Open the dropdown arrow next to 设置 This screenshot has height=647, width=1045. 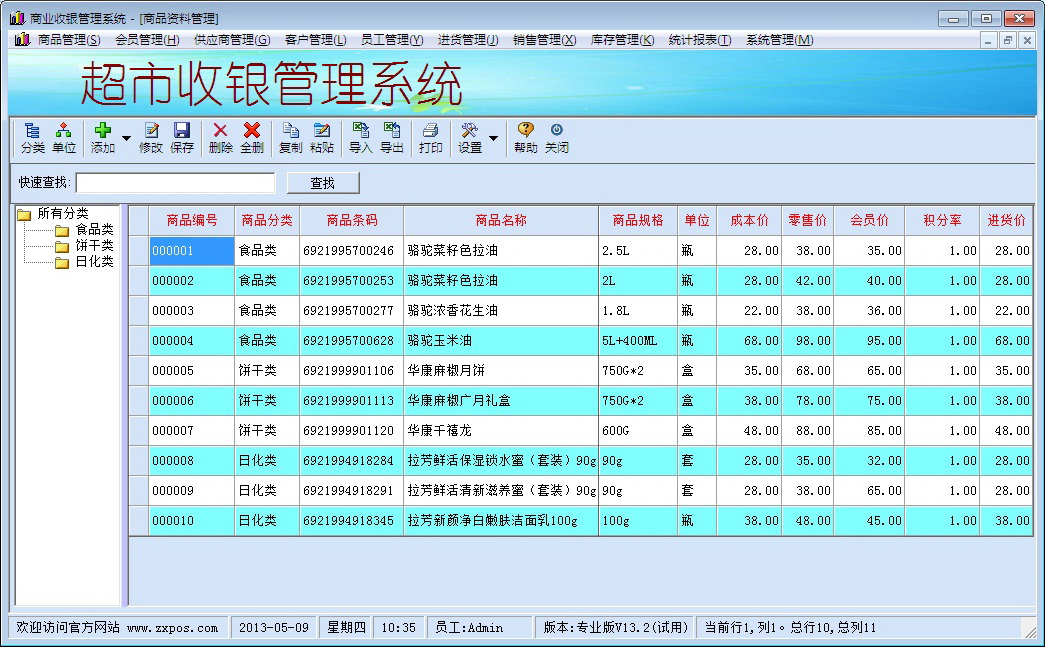(493, 138)
